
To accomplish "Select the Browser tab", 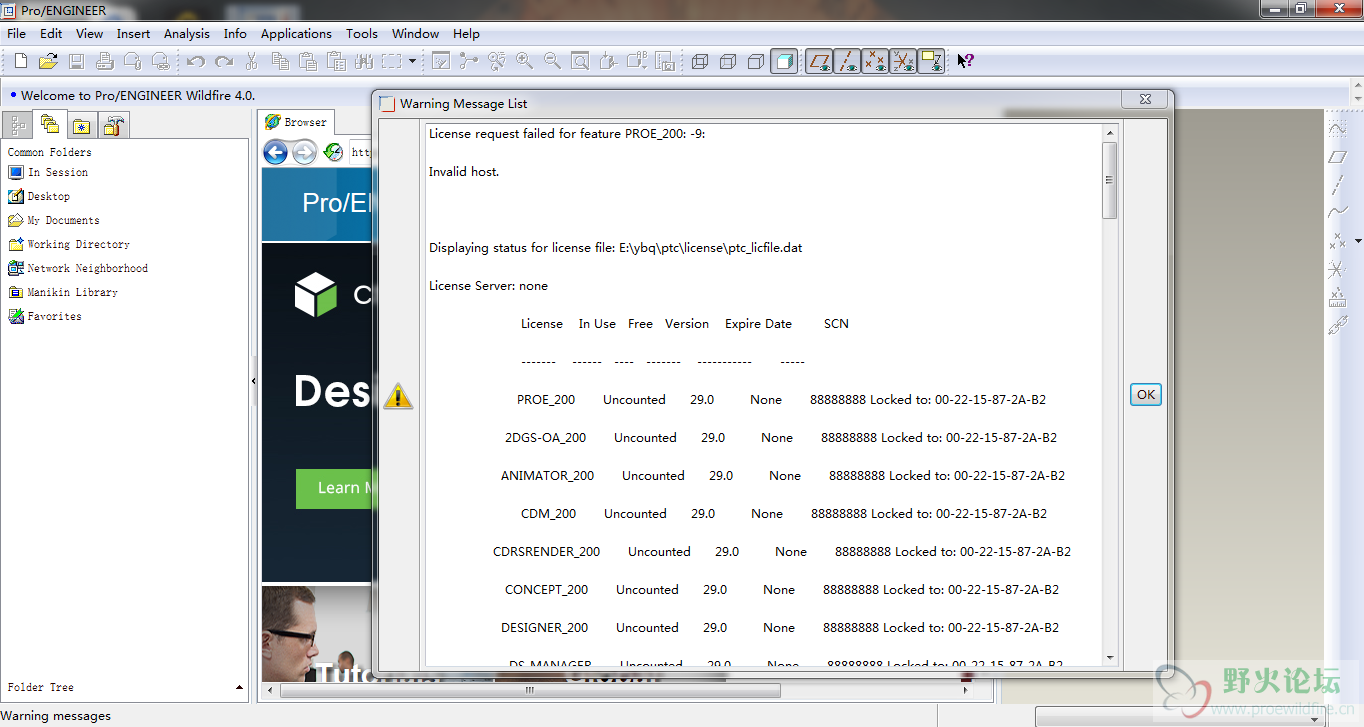I will (x=296, y=122).
